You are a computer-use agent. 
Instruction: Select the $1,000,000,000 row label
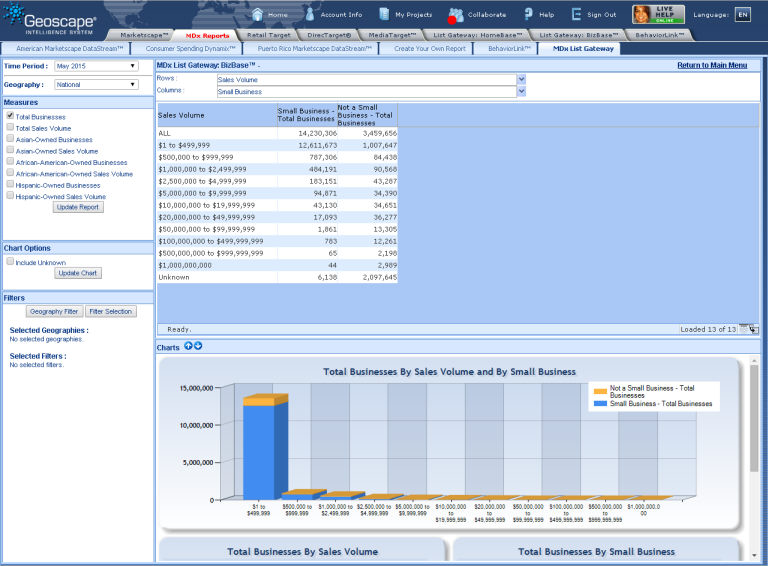pyautogui.click(x=185, y=265)
